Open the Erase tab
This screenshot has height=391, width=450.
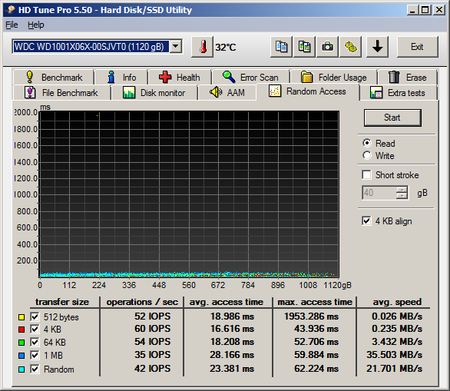(x=407, y=77)
